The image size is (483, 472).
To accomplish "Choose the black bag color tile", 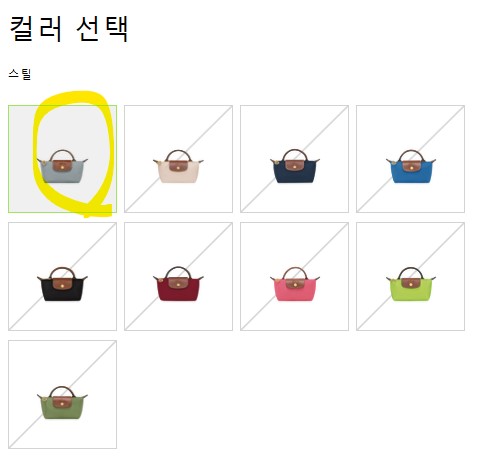I will click(62, 276).
